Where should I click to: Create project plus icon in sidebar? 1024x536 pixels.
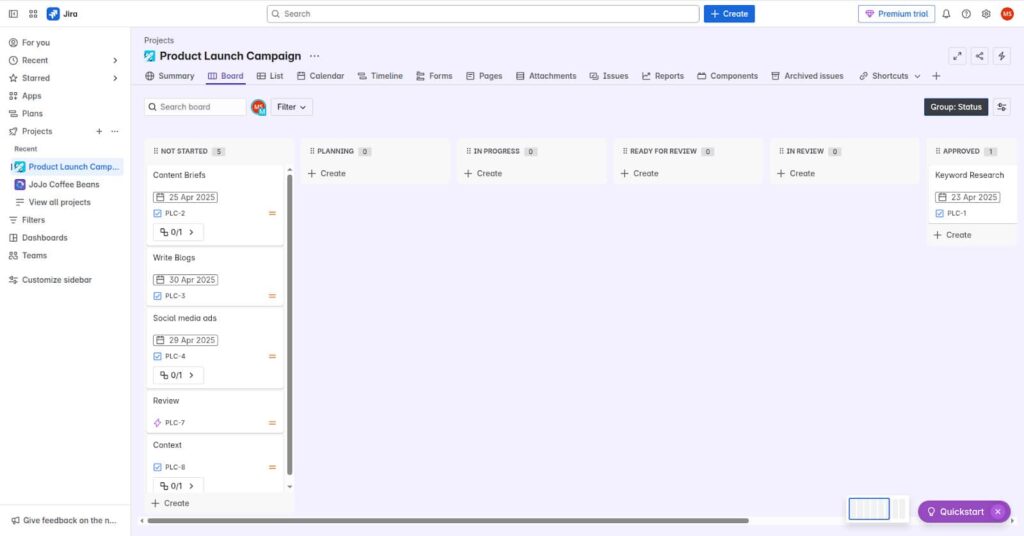tap(99, 131)
